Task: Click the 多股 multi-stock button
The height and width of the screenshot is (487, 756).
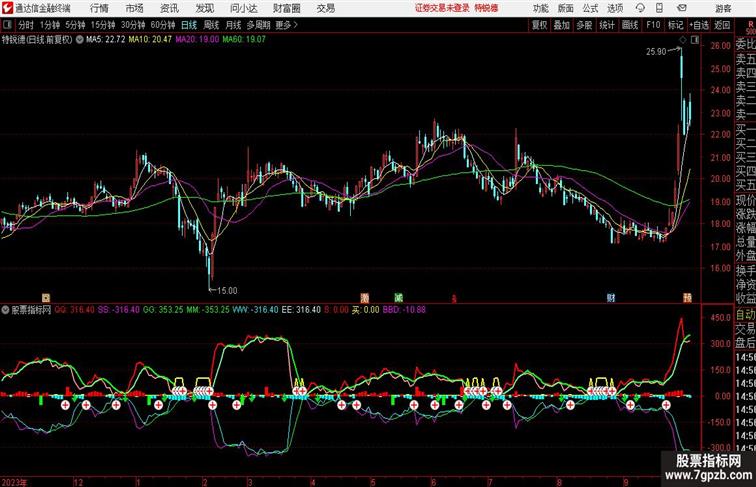Action: (584, 25)
